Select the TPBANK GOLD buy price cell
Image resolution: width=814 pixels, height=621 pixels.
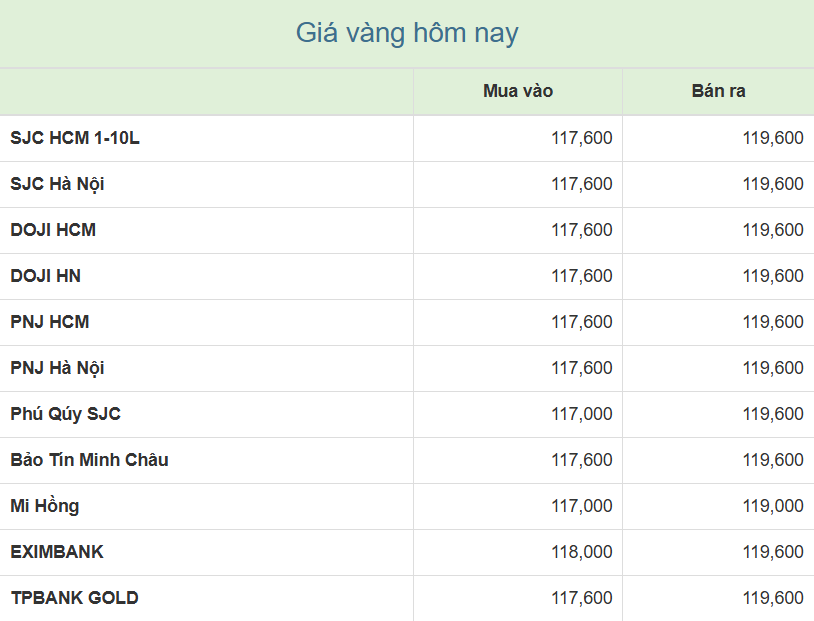pos(581,598)
